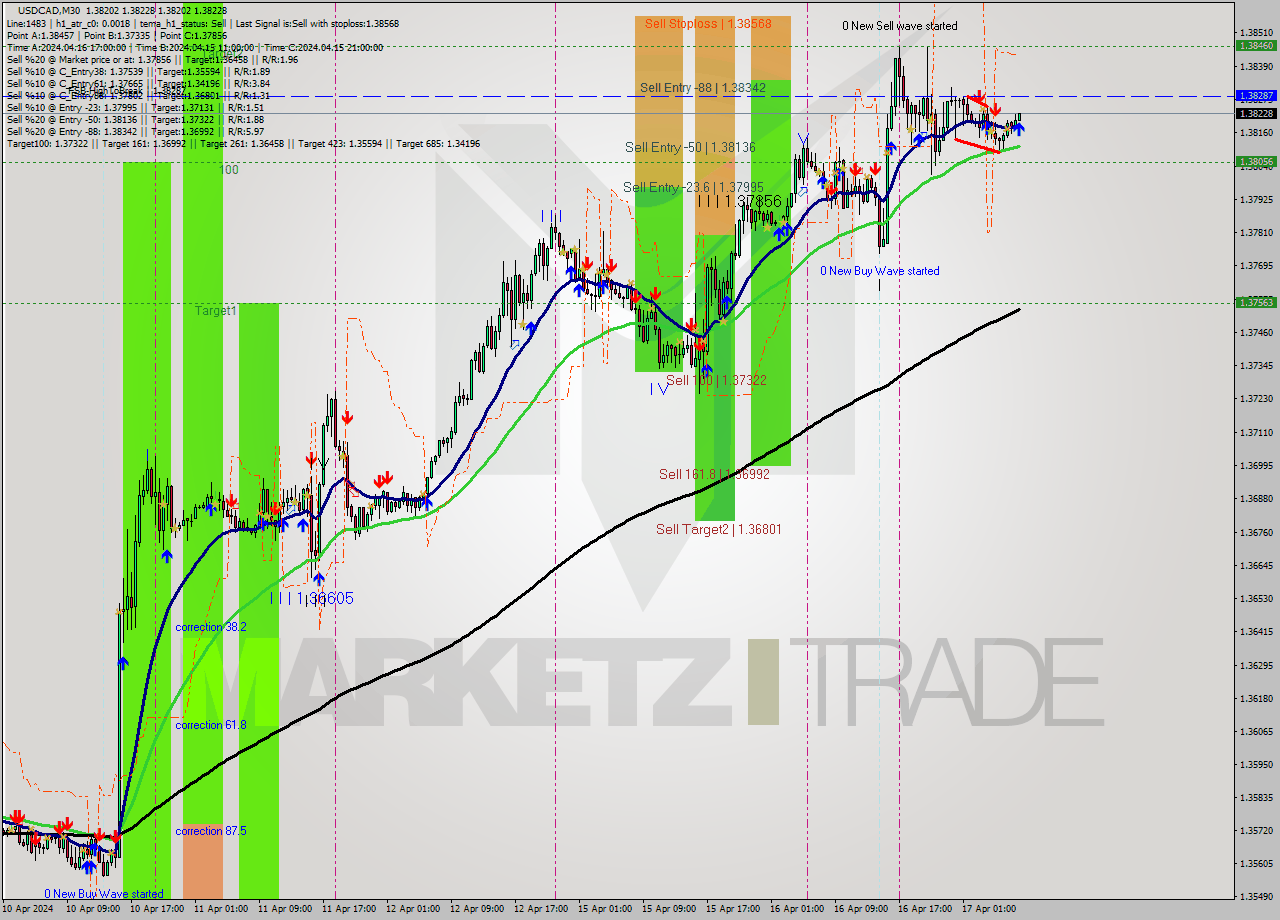The height and width of the screenshot is (920, 1280).
Task: Click the blue price tag 1.38287
Action: (1256, 96)
